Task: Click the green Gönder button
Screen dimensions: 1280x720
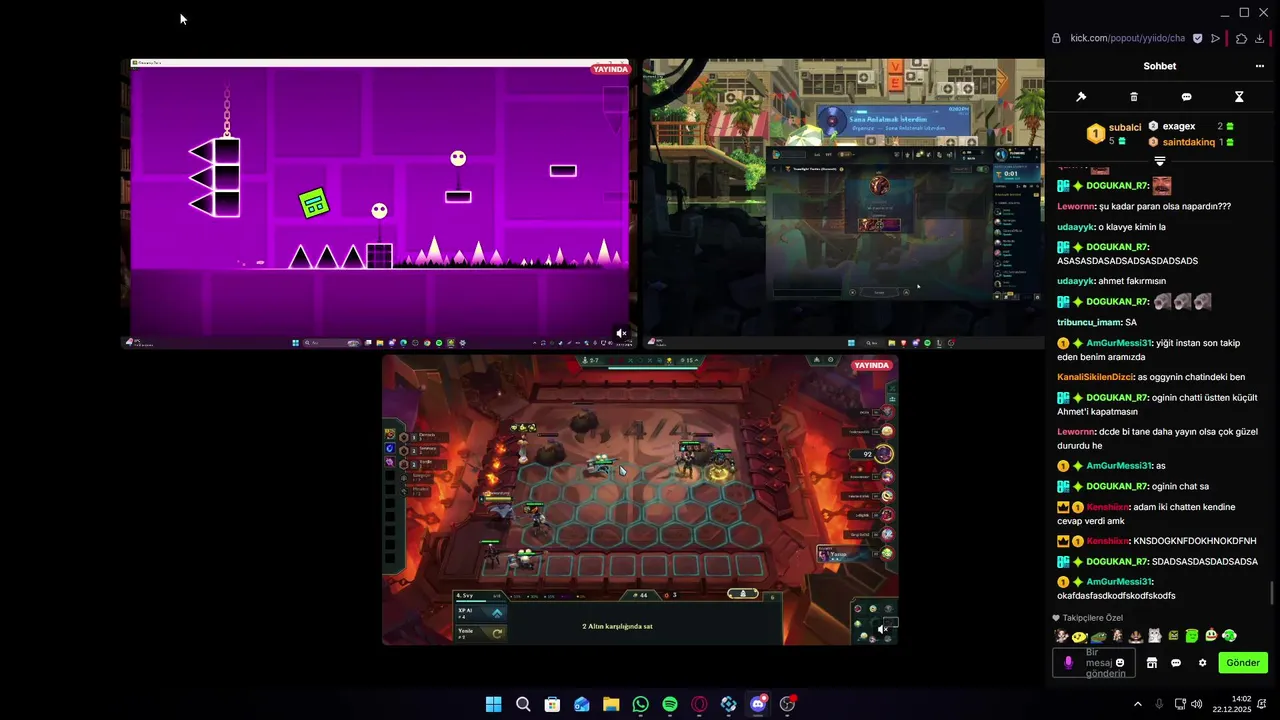Action: (x=1243, y=662)
